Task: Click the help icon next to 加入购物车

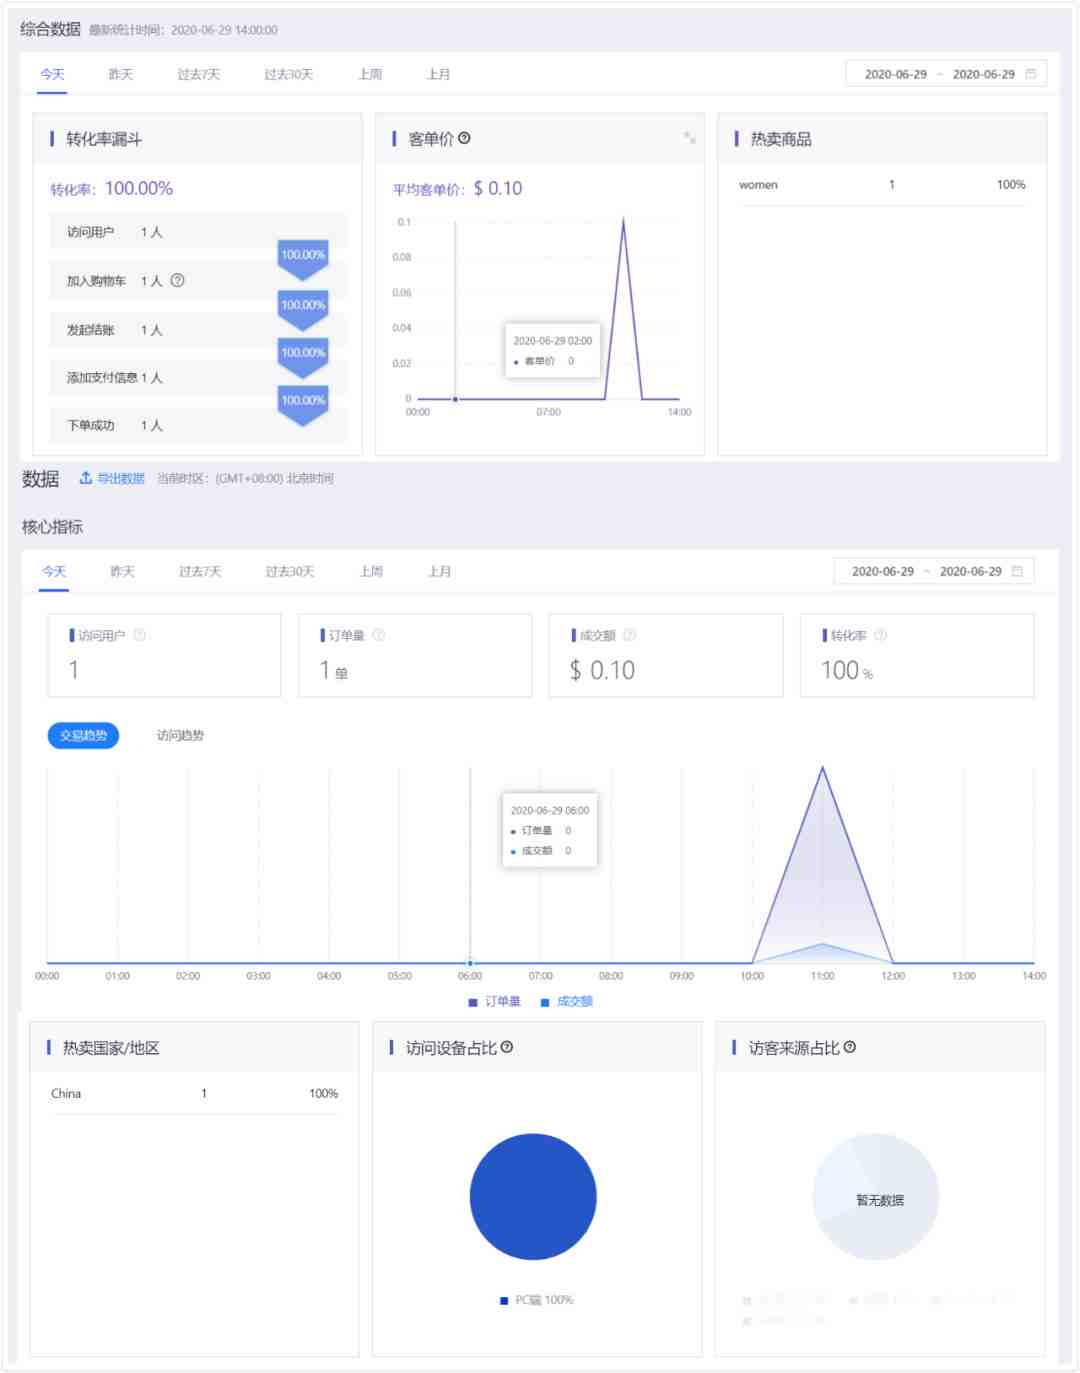Action: click(177, 280)
